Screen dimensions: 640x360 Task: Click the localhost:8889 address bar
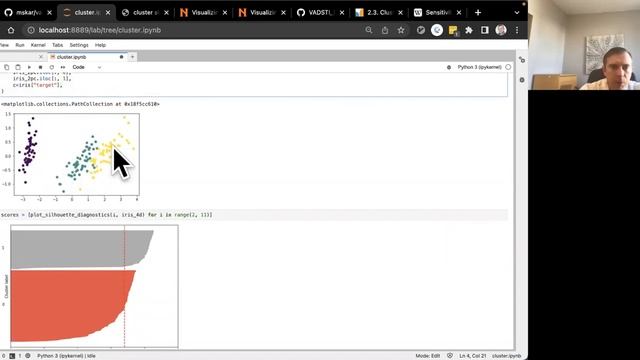(100, 30)
